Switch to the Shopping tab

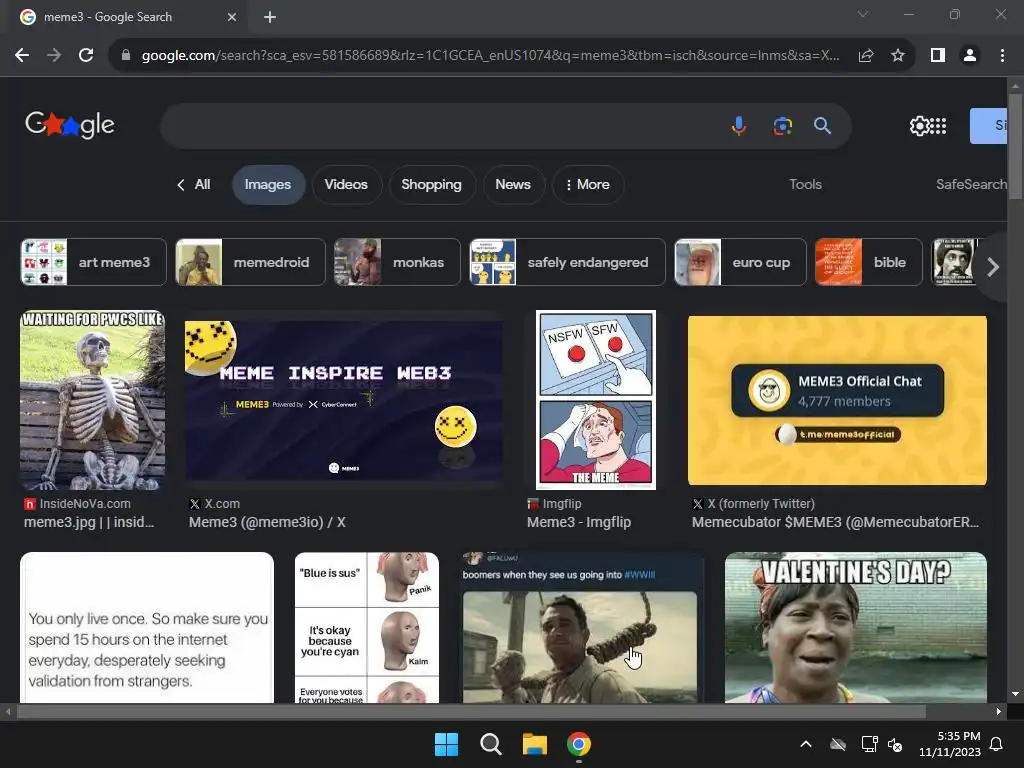[431, 185]
